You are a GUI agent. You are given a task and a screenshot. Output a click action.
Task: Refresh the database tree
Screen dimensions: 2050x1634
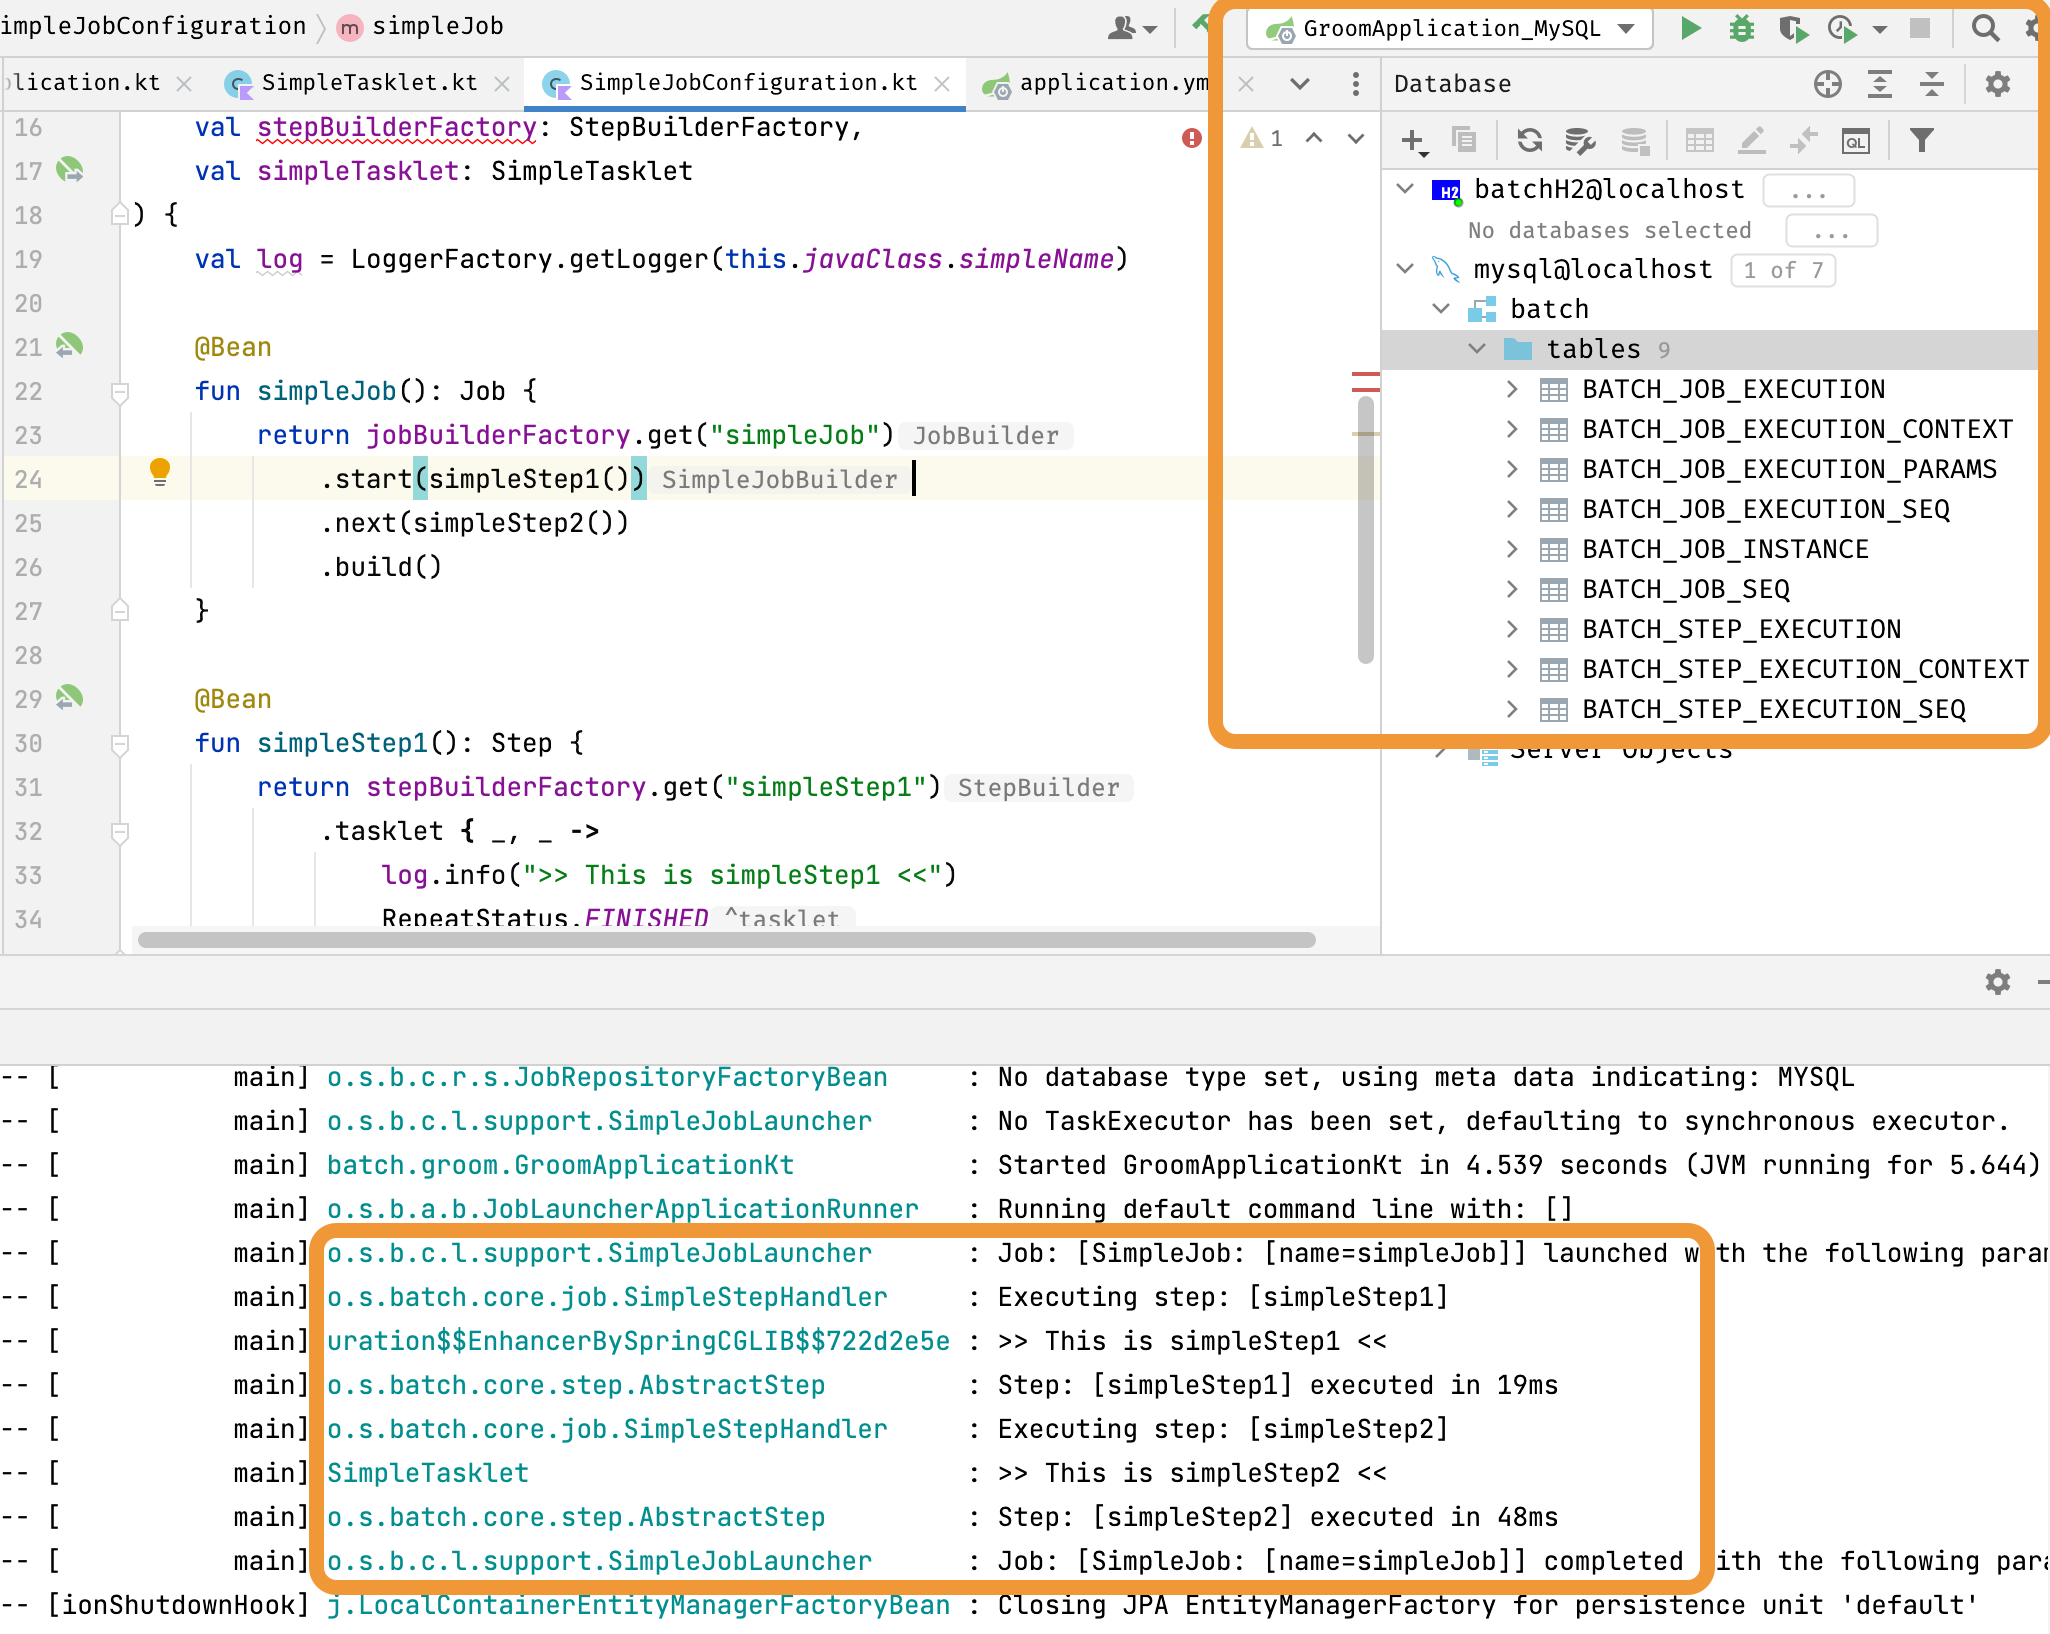pos(1529,140)
